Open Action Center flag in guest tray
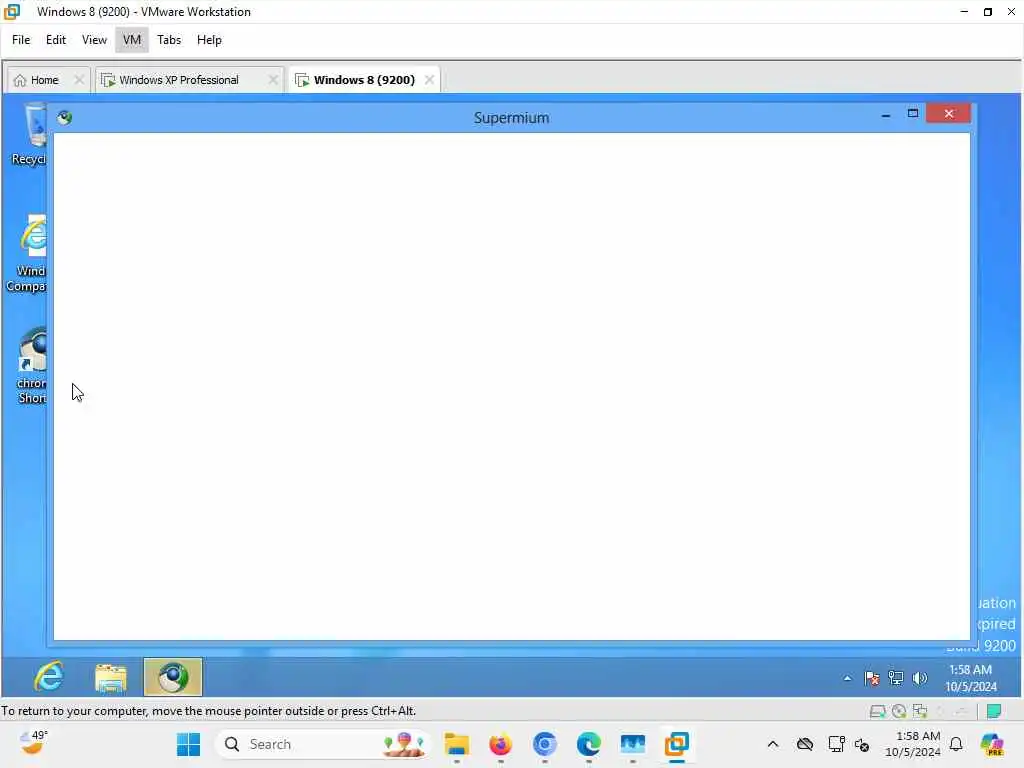Image resolution: width=1024 pixels, height=768 pixels. click(872, 679)
